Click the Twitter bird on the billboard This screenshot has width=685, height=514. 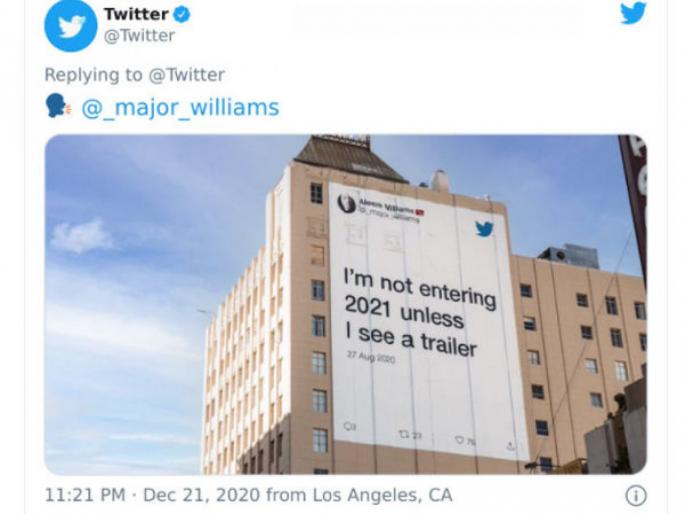click(484, 229)
